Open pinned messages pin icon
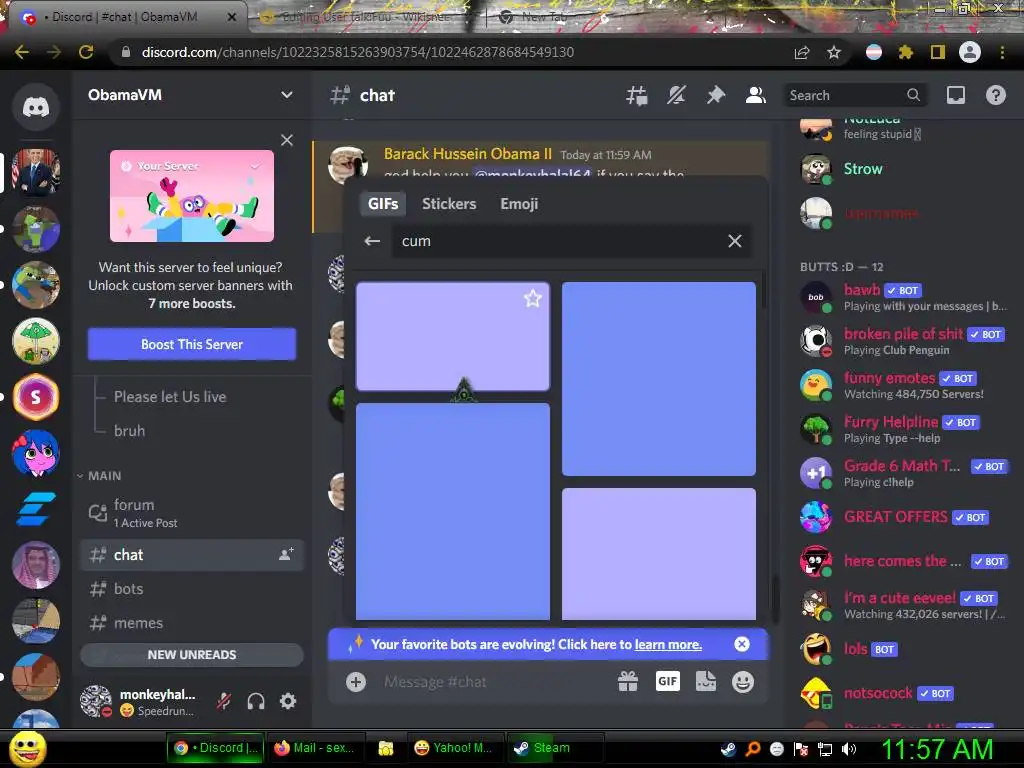This screenshot has height=768, width=1024. point(716,95)
